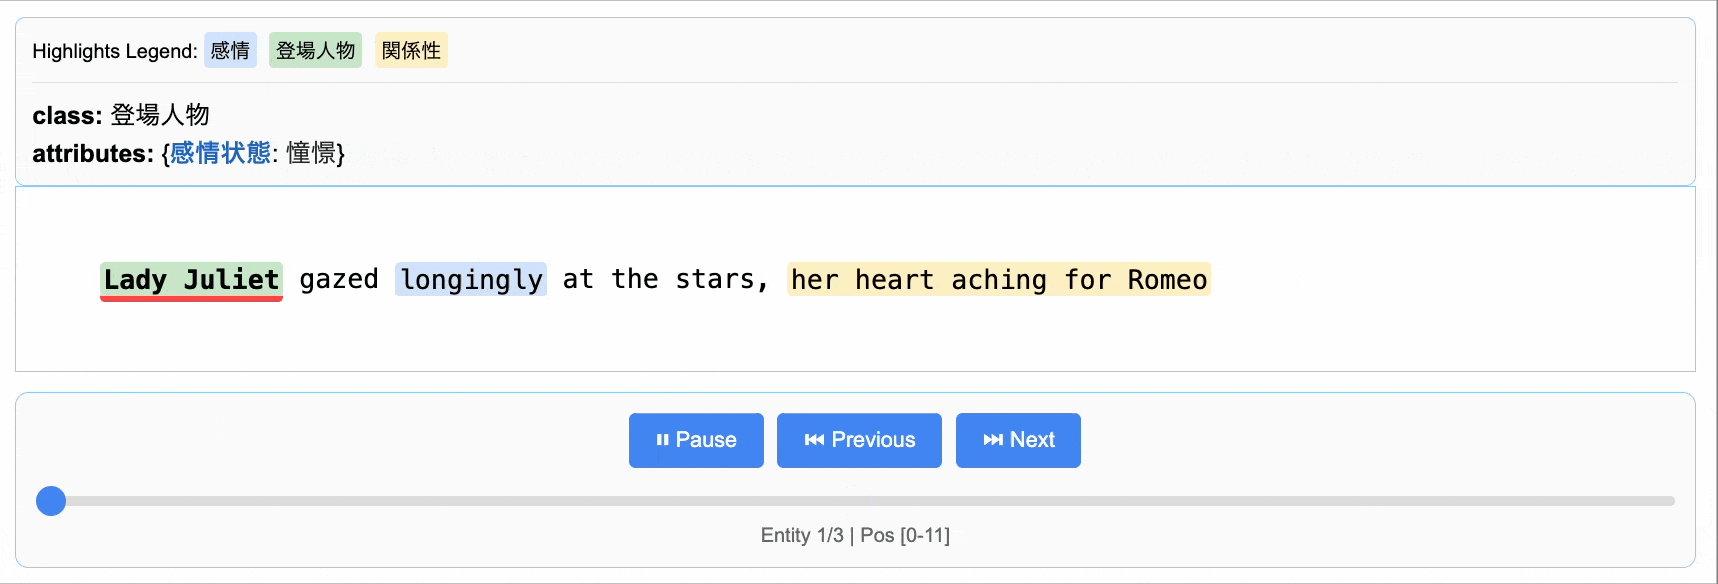Click the "Highlights Legend:" label
Viewport: 1718px width, 584px height.
tap(115, 51)
